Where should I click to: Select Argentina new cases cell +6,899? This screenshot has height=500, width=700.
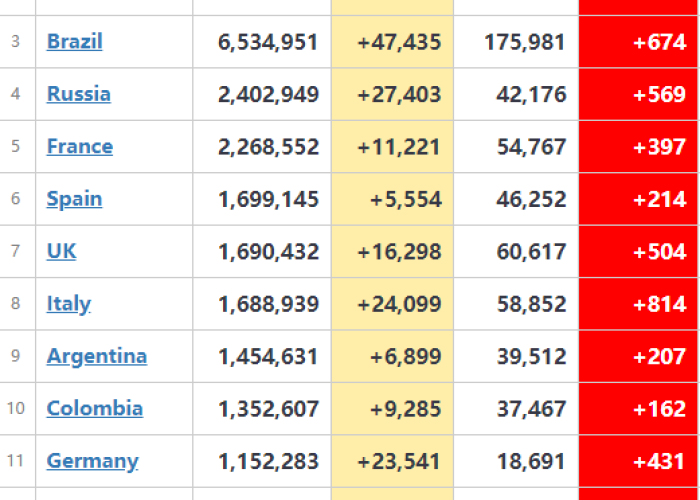[x=405, y=356]
